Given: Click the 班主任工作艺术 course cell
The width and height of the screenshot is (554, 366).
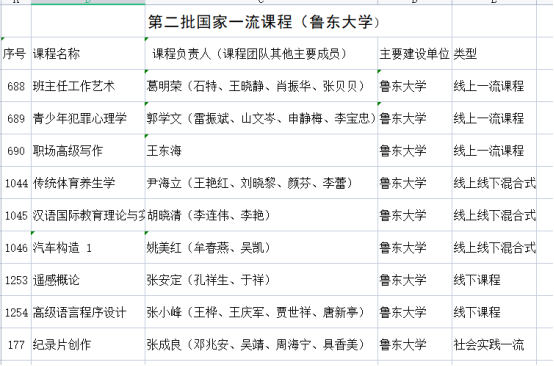Looking at the screenshot, I should click(x=88, y=86).
